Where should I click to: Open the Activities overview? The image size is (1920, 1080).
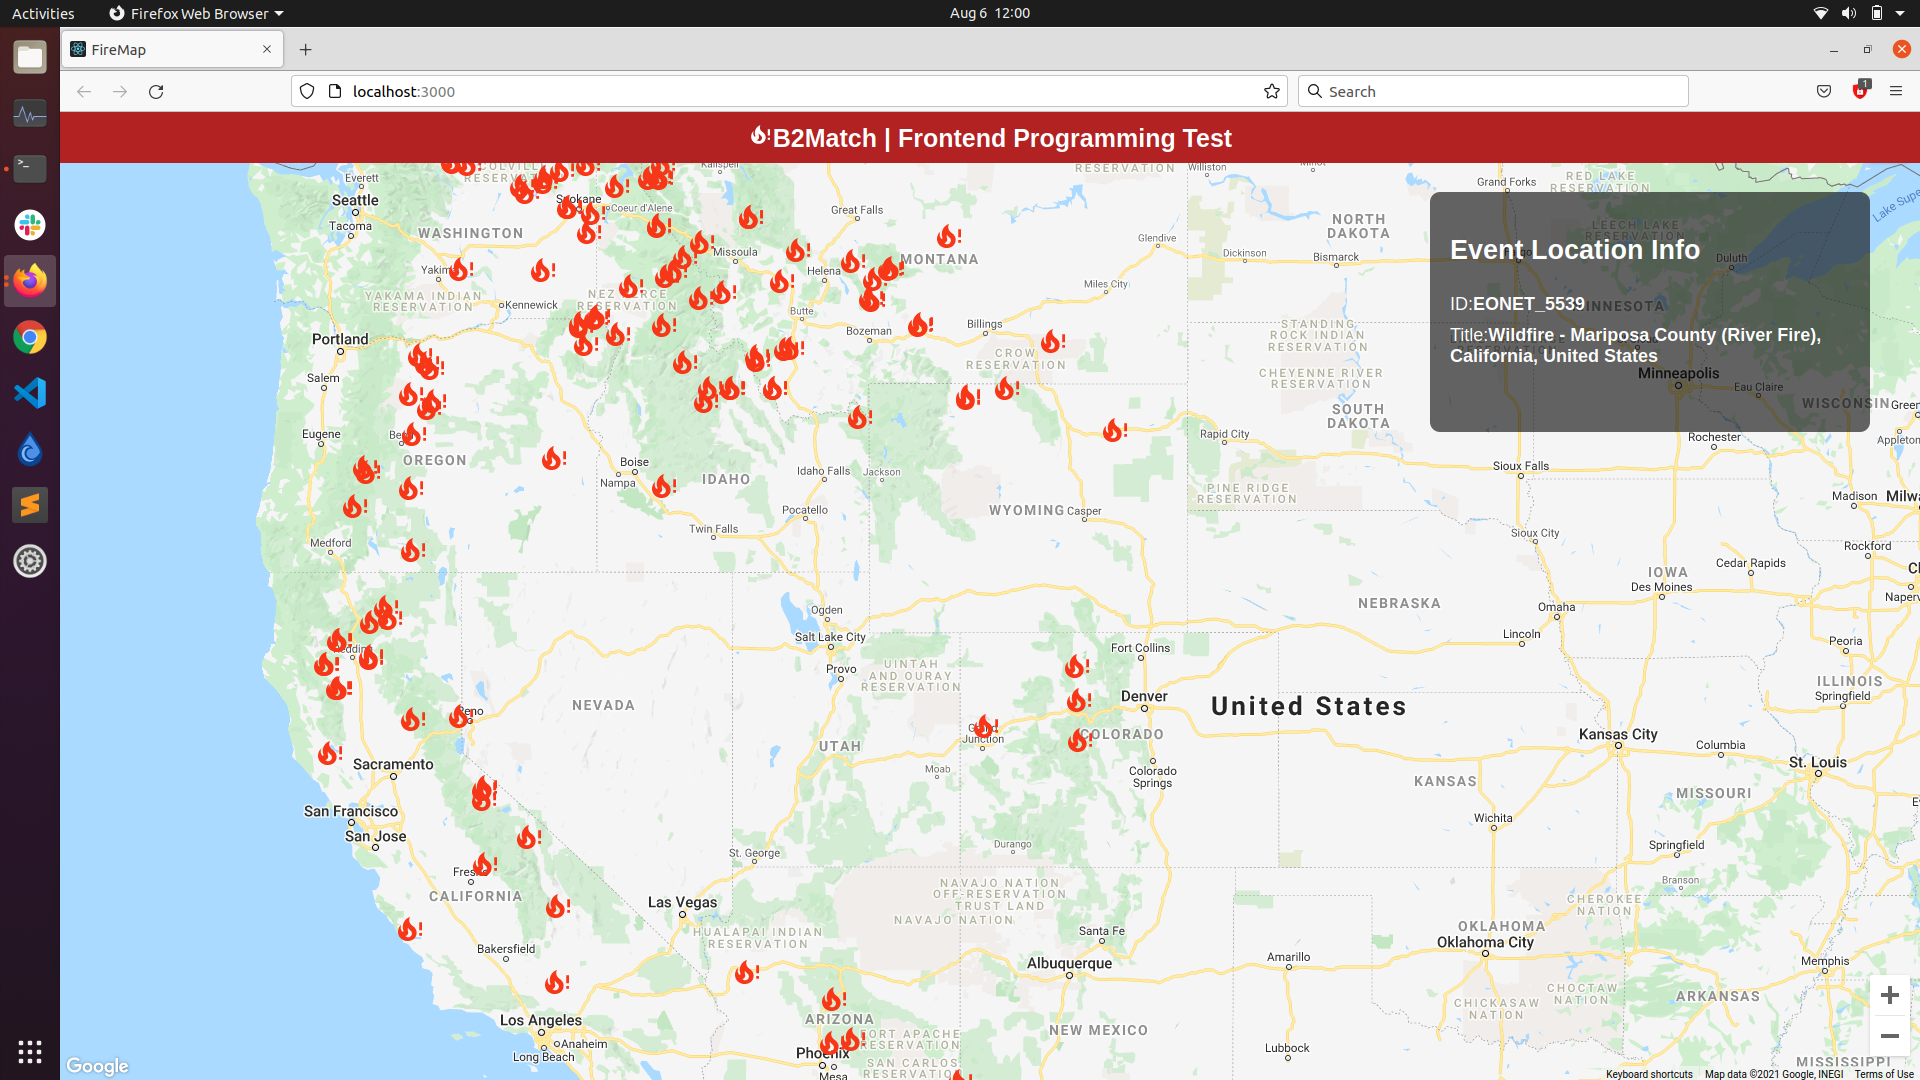[x=43, y=13]
